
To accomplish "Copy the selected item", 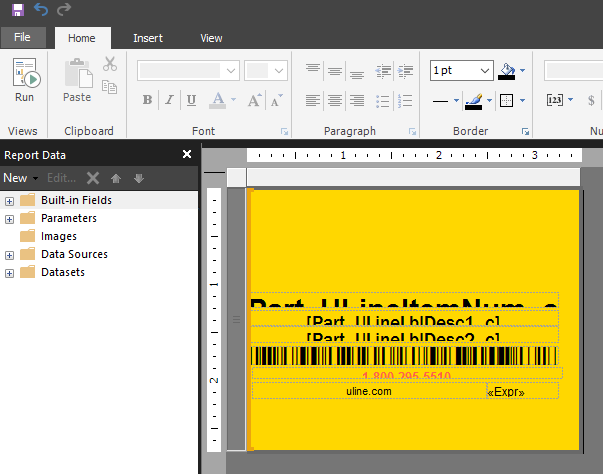I will point(110,87).
